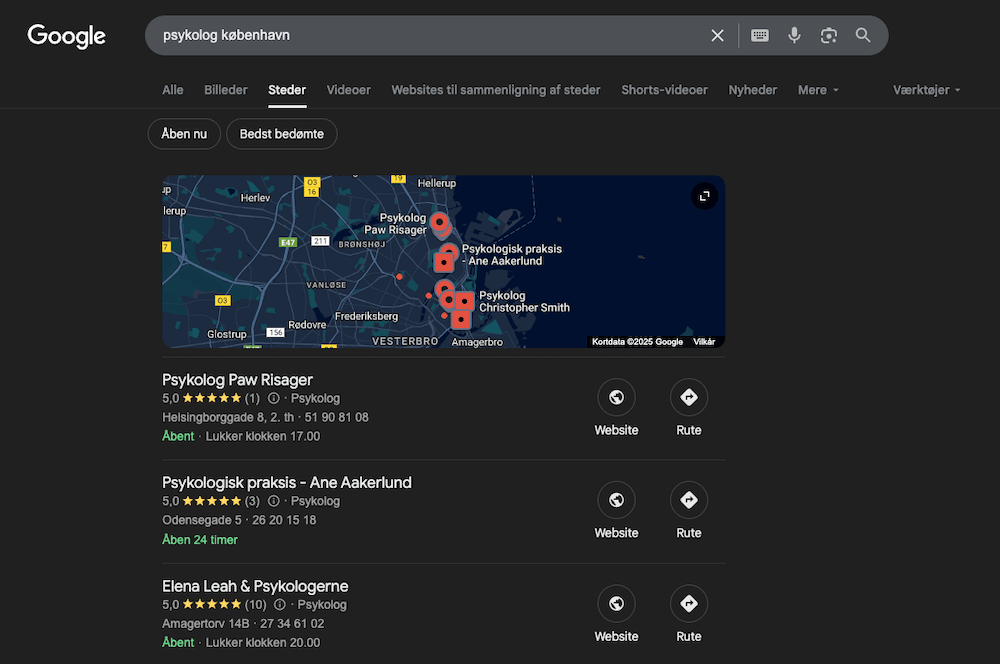
Task: Get route to Elena Leah & Psykologerne
Action: [689, 614]
